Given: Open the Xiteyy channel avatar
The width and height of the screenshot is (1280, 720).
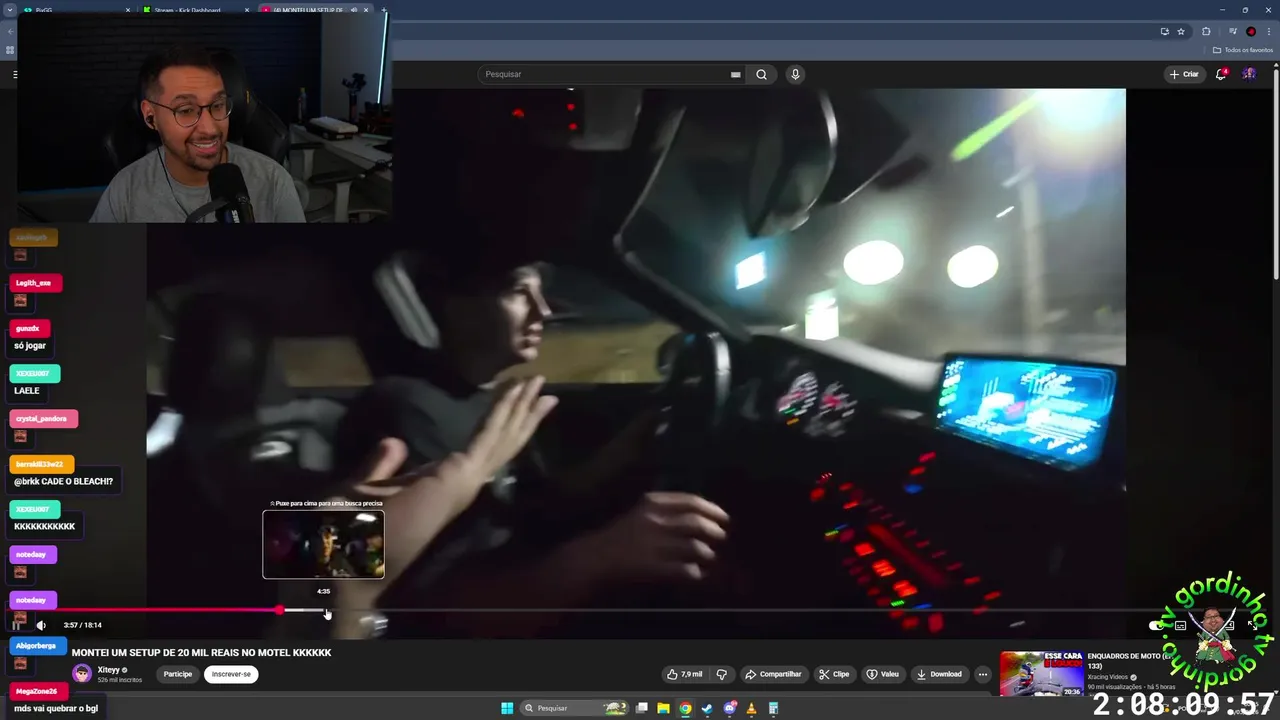Looking at the screenshot, I should (82, 674).
